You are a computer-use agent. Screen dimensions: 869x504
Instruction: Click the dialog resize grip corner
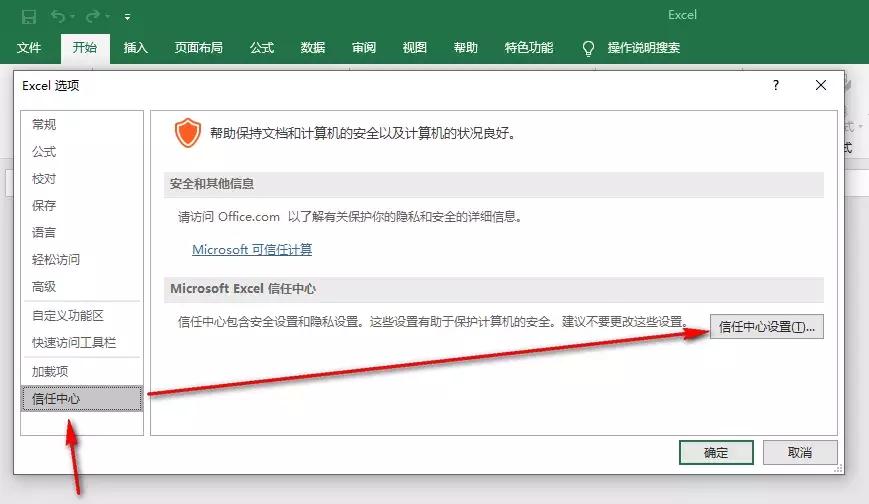coord(839,469)
